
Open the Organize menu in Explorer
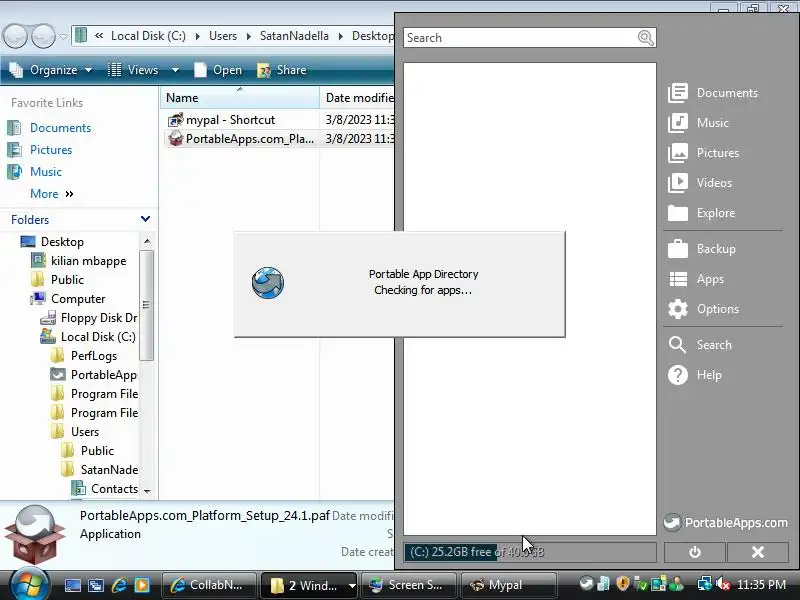(x=51, y=70)
